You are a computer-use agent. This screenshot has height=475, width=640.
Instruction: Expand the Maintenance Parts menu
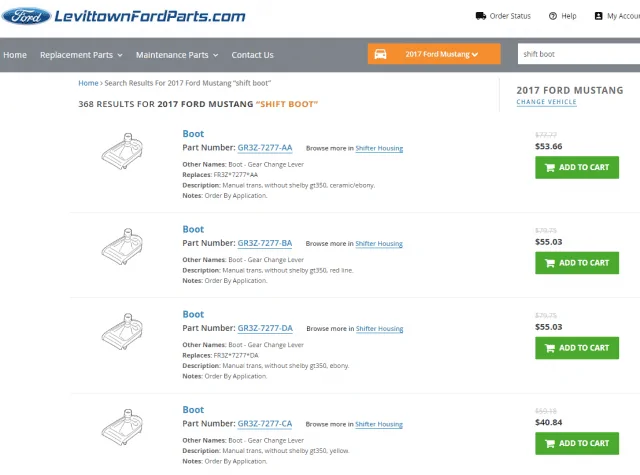click(x=177, y=55)
